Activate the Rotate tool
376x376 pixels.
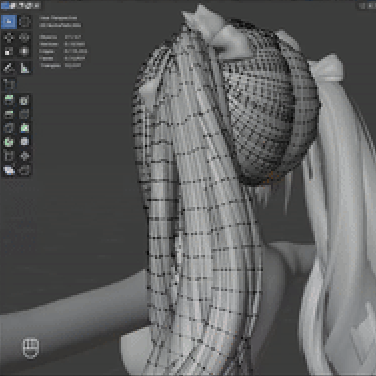point(24,37)
